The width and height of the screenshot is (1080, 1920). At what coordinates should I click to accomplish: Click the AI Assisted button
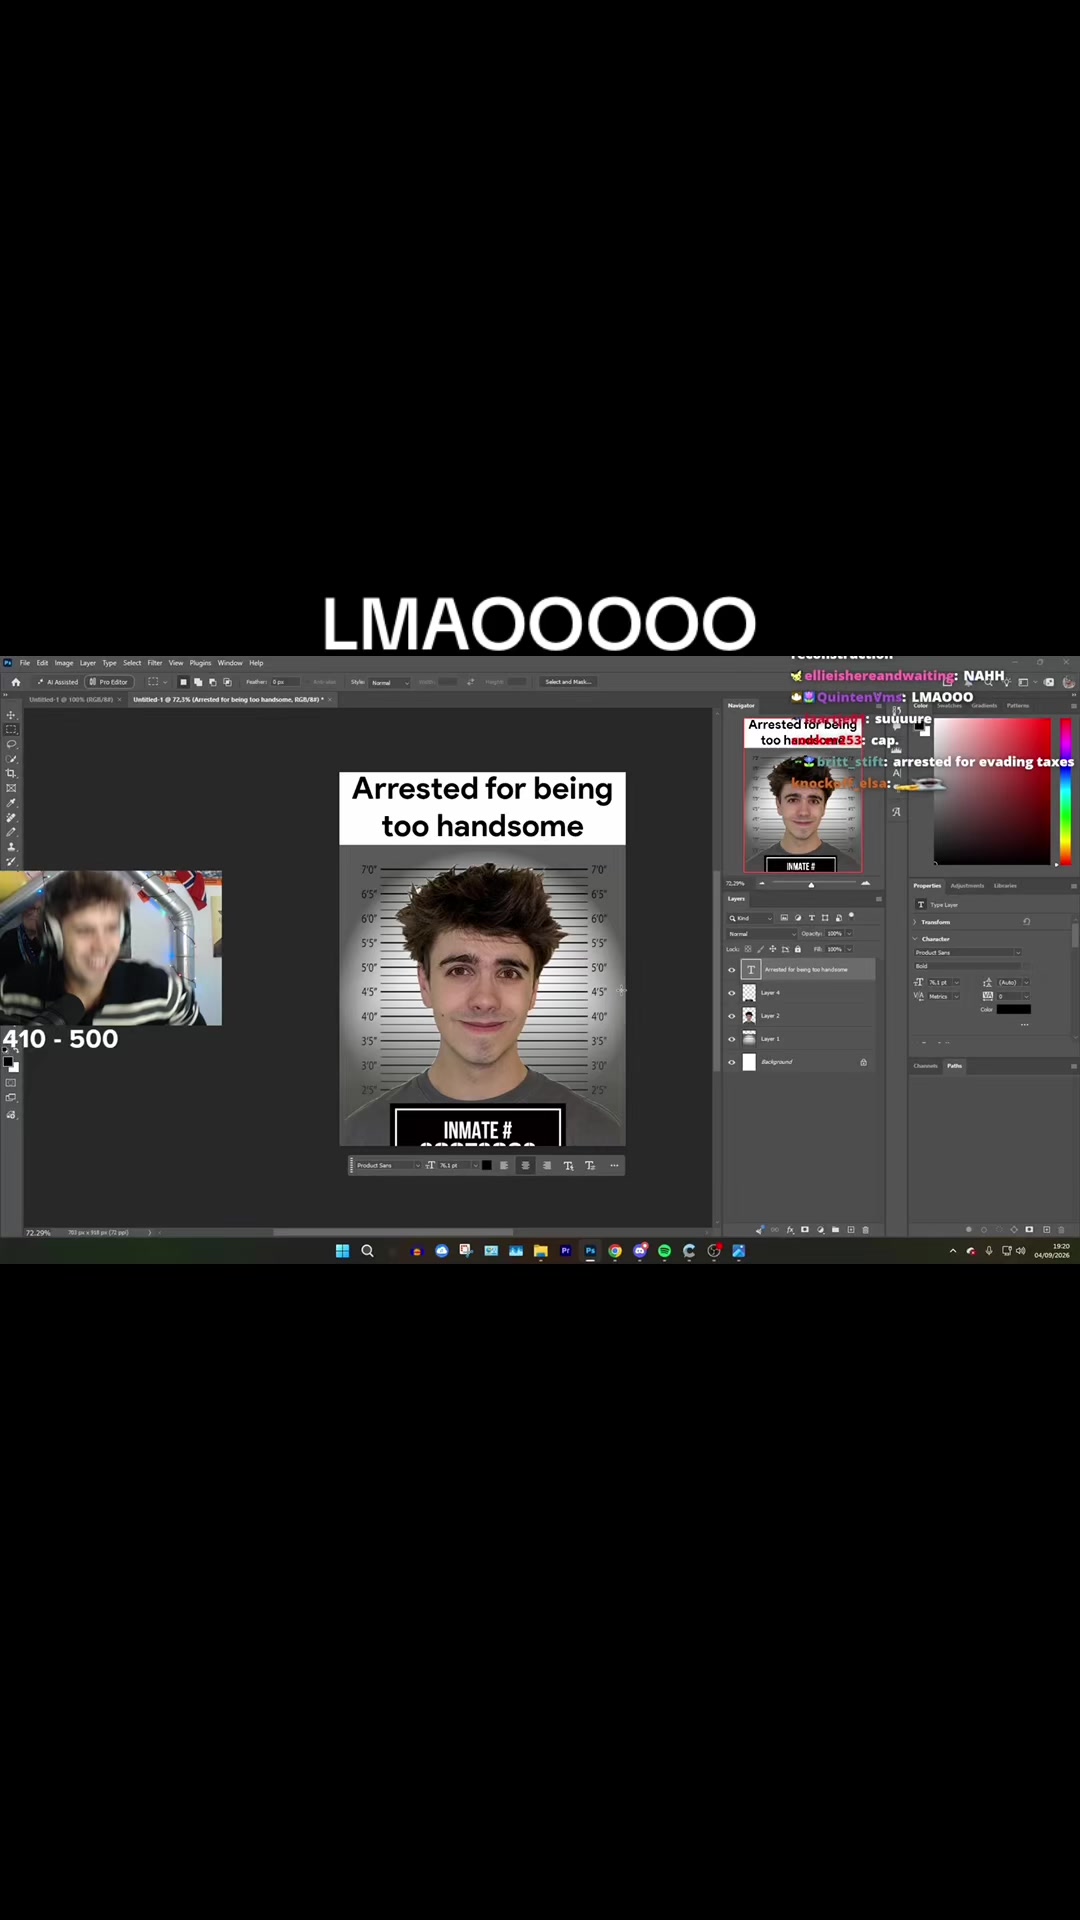point(58,682)
